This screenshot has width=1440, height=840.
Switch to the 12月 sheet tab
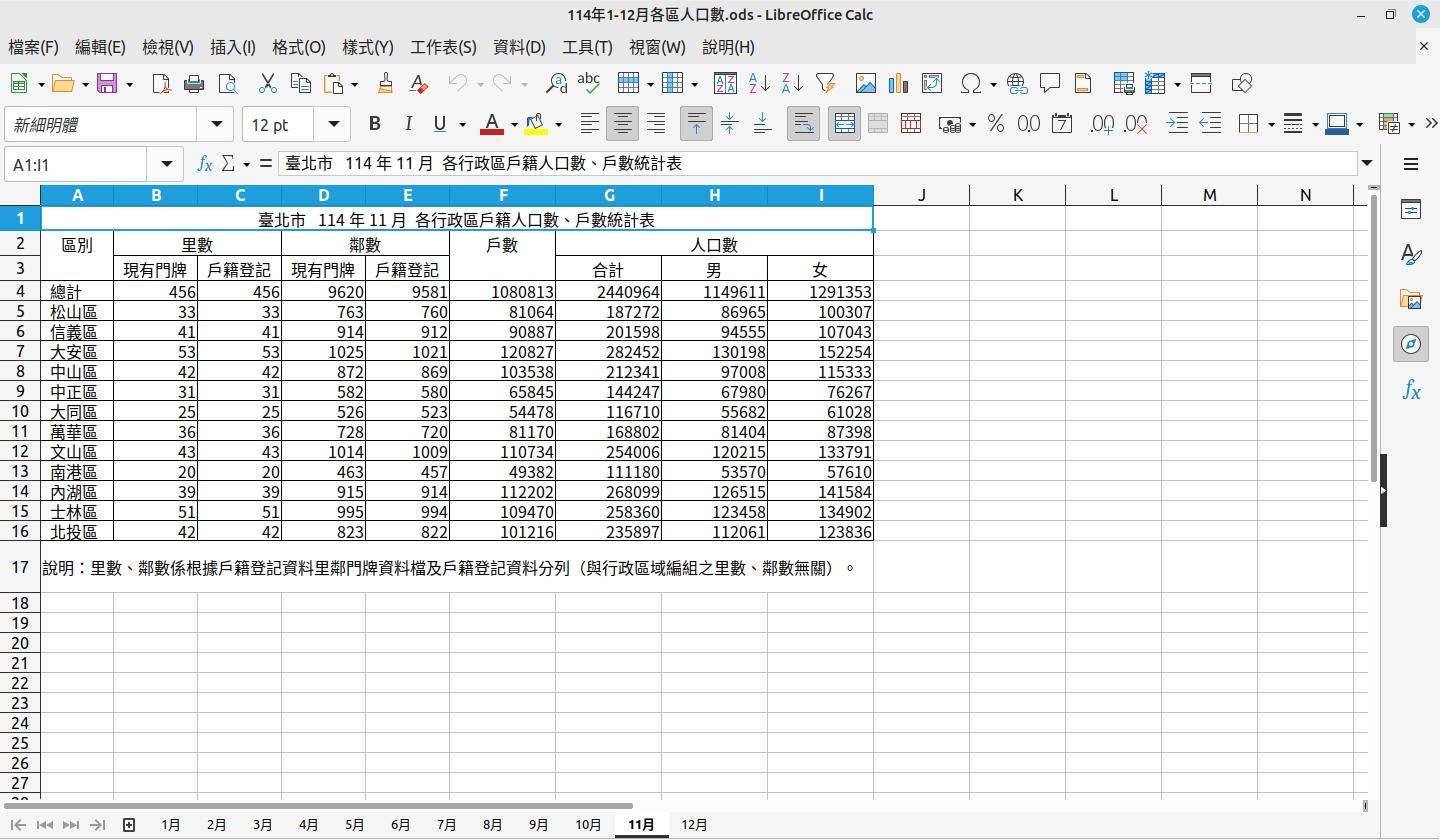(x=694, y=825)
